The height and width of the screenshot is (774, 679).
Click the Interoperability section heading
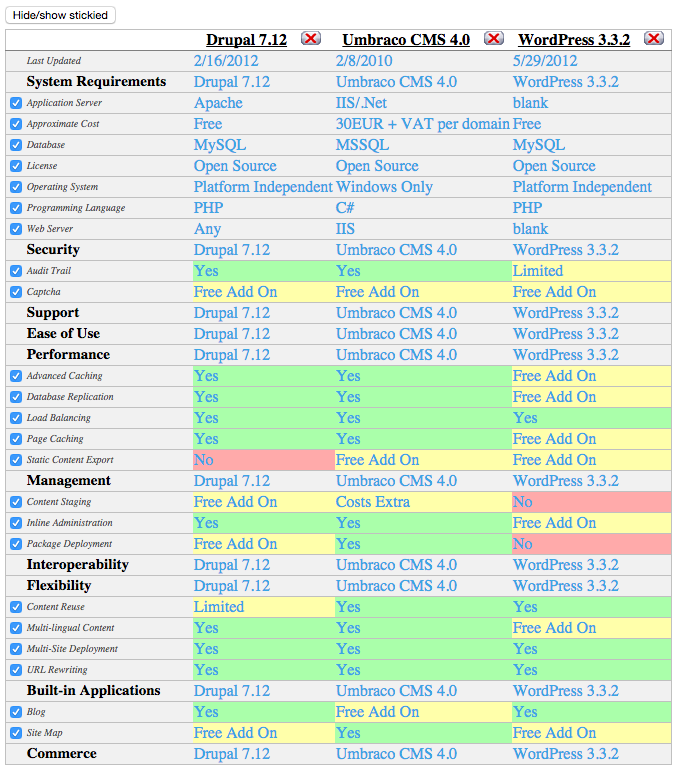(x=77, y=564)
